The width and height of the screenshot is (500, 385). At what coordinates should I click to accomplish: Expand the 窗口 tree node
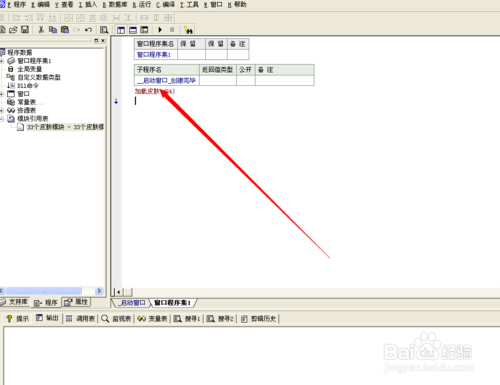[x=2, y=94]
